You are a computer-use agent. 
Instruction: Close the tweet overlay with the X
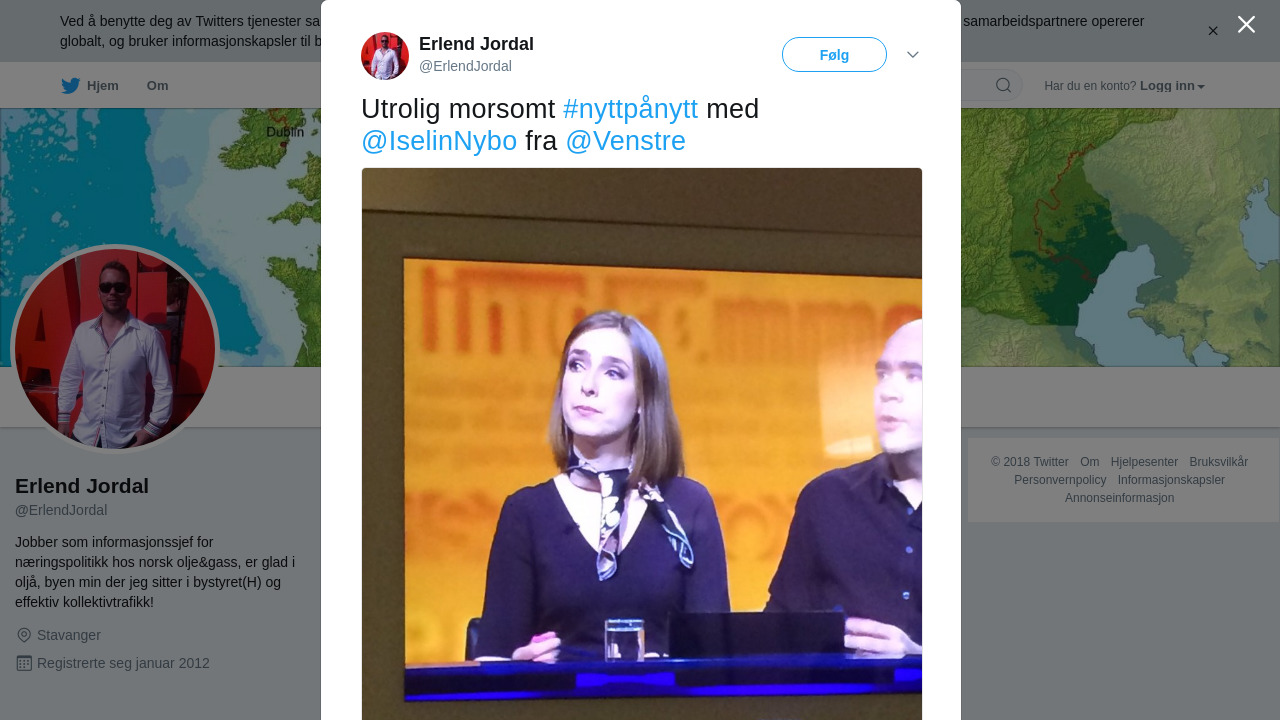click(x=1246, y=24)
